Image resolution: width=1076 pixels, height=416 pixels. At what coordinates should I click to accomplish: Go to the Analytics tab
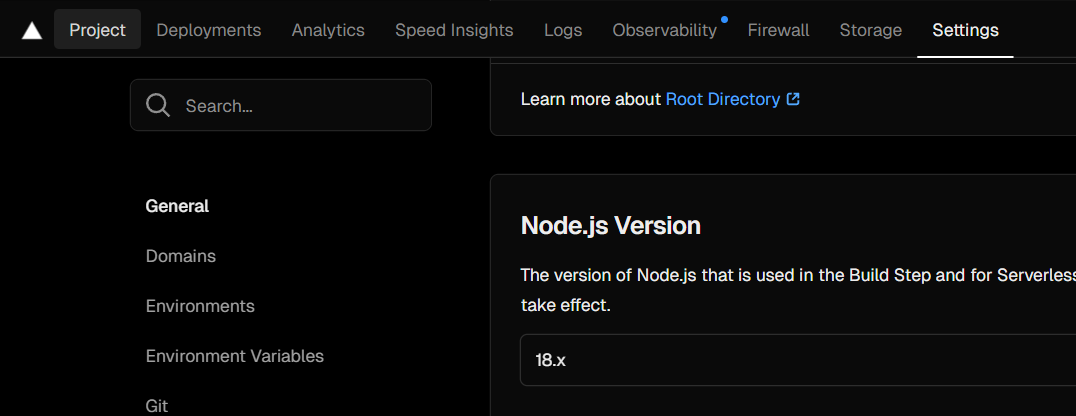tap(328, 30)
